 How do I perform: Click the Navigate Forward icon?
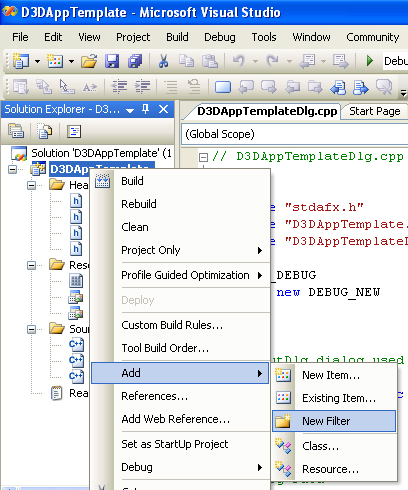tap(340, 61)
